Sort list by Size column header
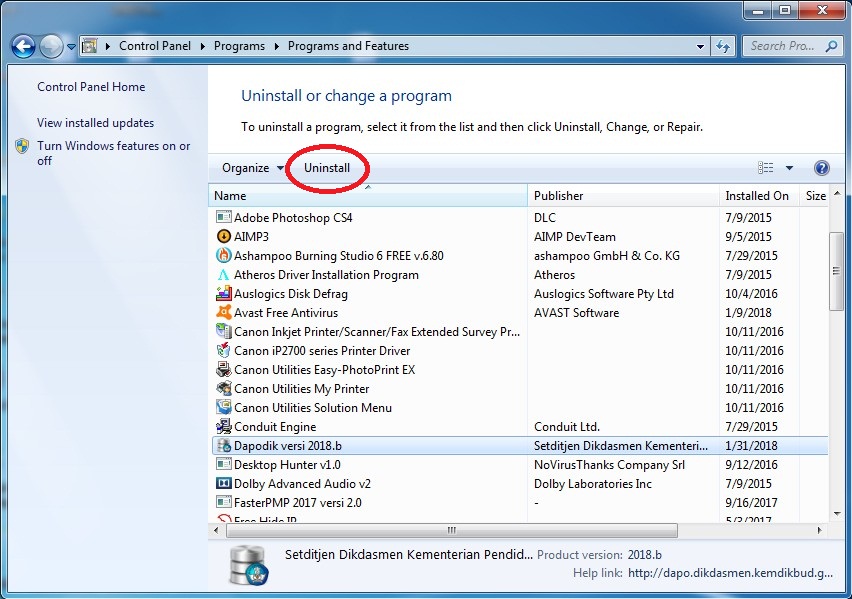This screenshot has width=852, height=599. [x=815, y=196]
